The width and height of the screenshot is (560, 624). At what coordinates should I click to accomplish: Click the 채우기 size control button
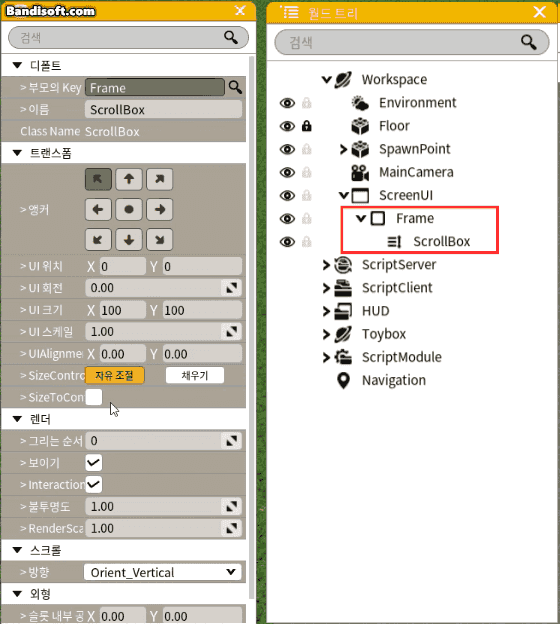[195, 375]
